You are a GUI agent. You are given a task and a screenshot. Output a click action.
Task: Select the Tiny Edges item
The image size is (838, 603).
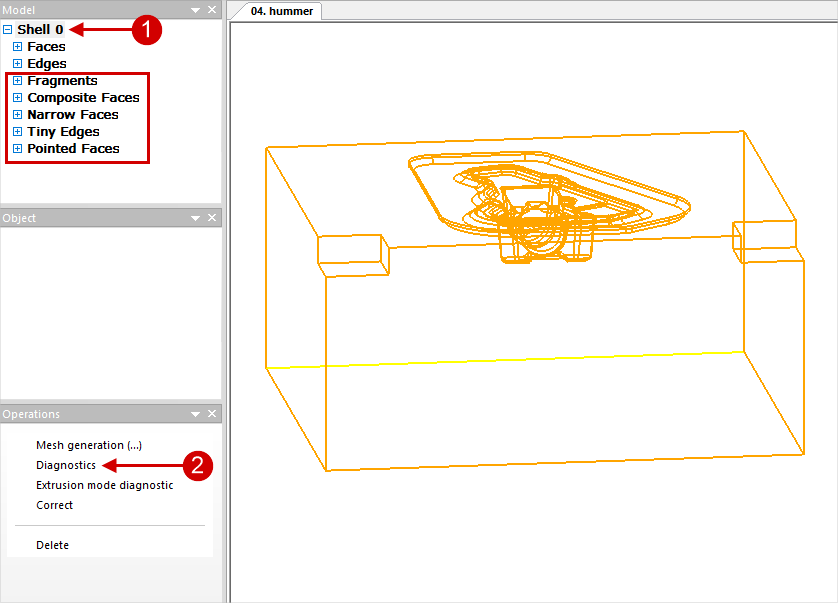coord(63,132)
